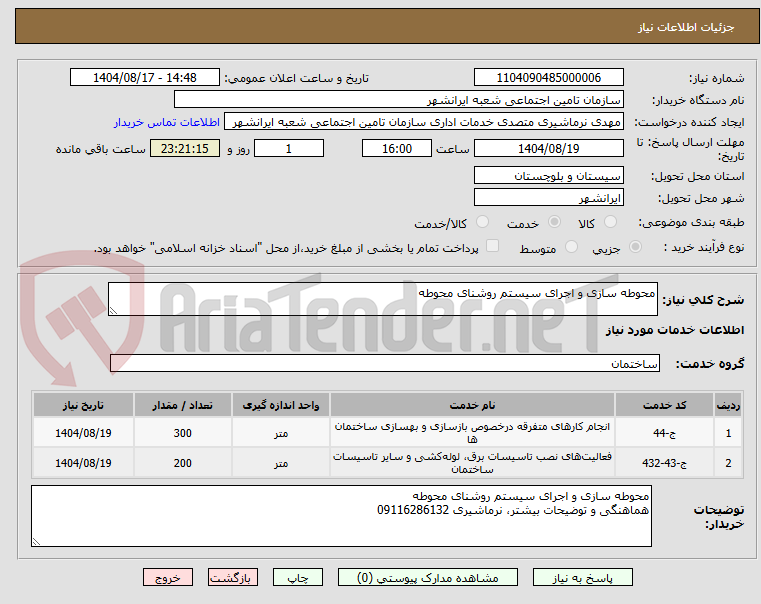Click the announcement date field 1404/08/17 - 14:48

click(145, 78)
